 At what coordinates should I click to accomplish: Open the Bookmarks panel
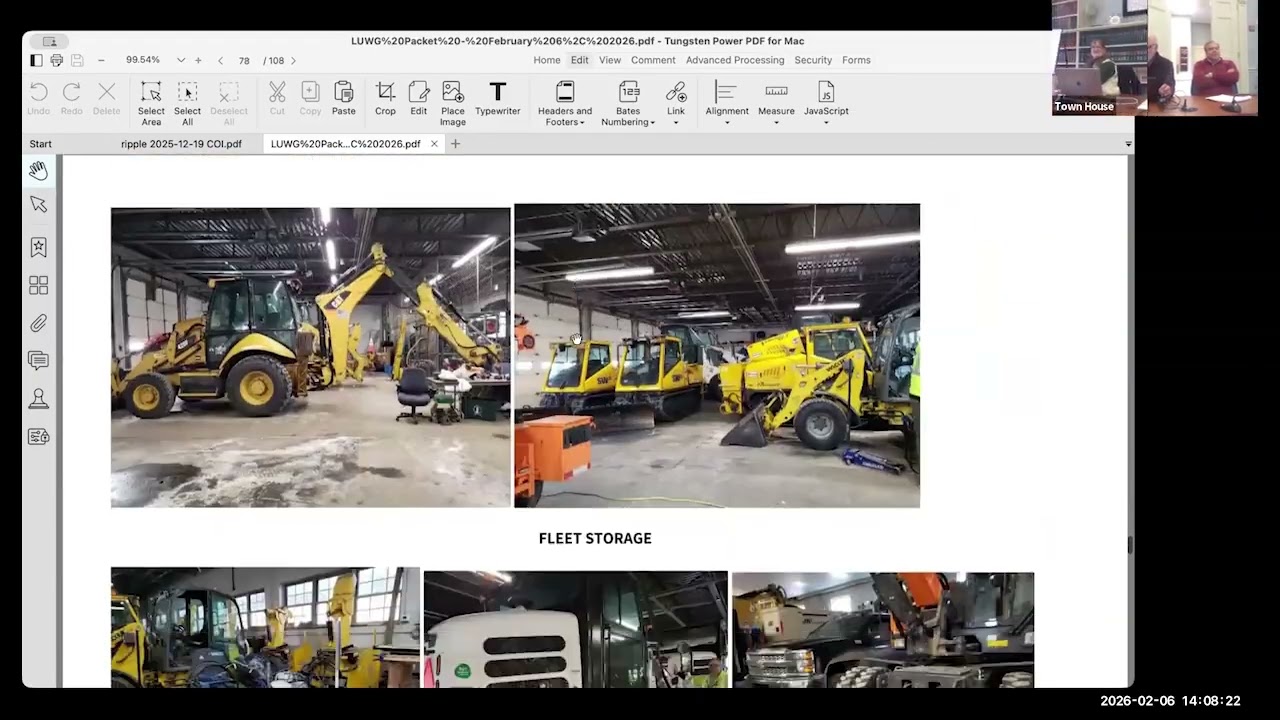pos(38,247)
